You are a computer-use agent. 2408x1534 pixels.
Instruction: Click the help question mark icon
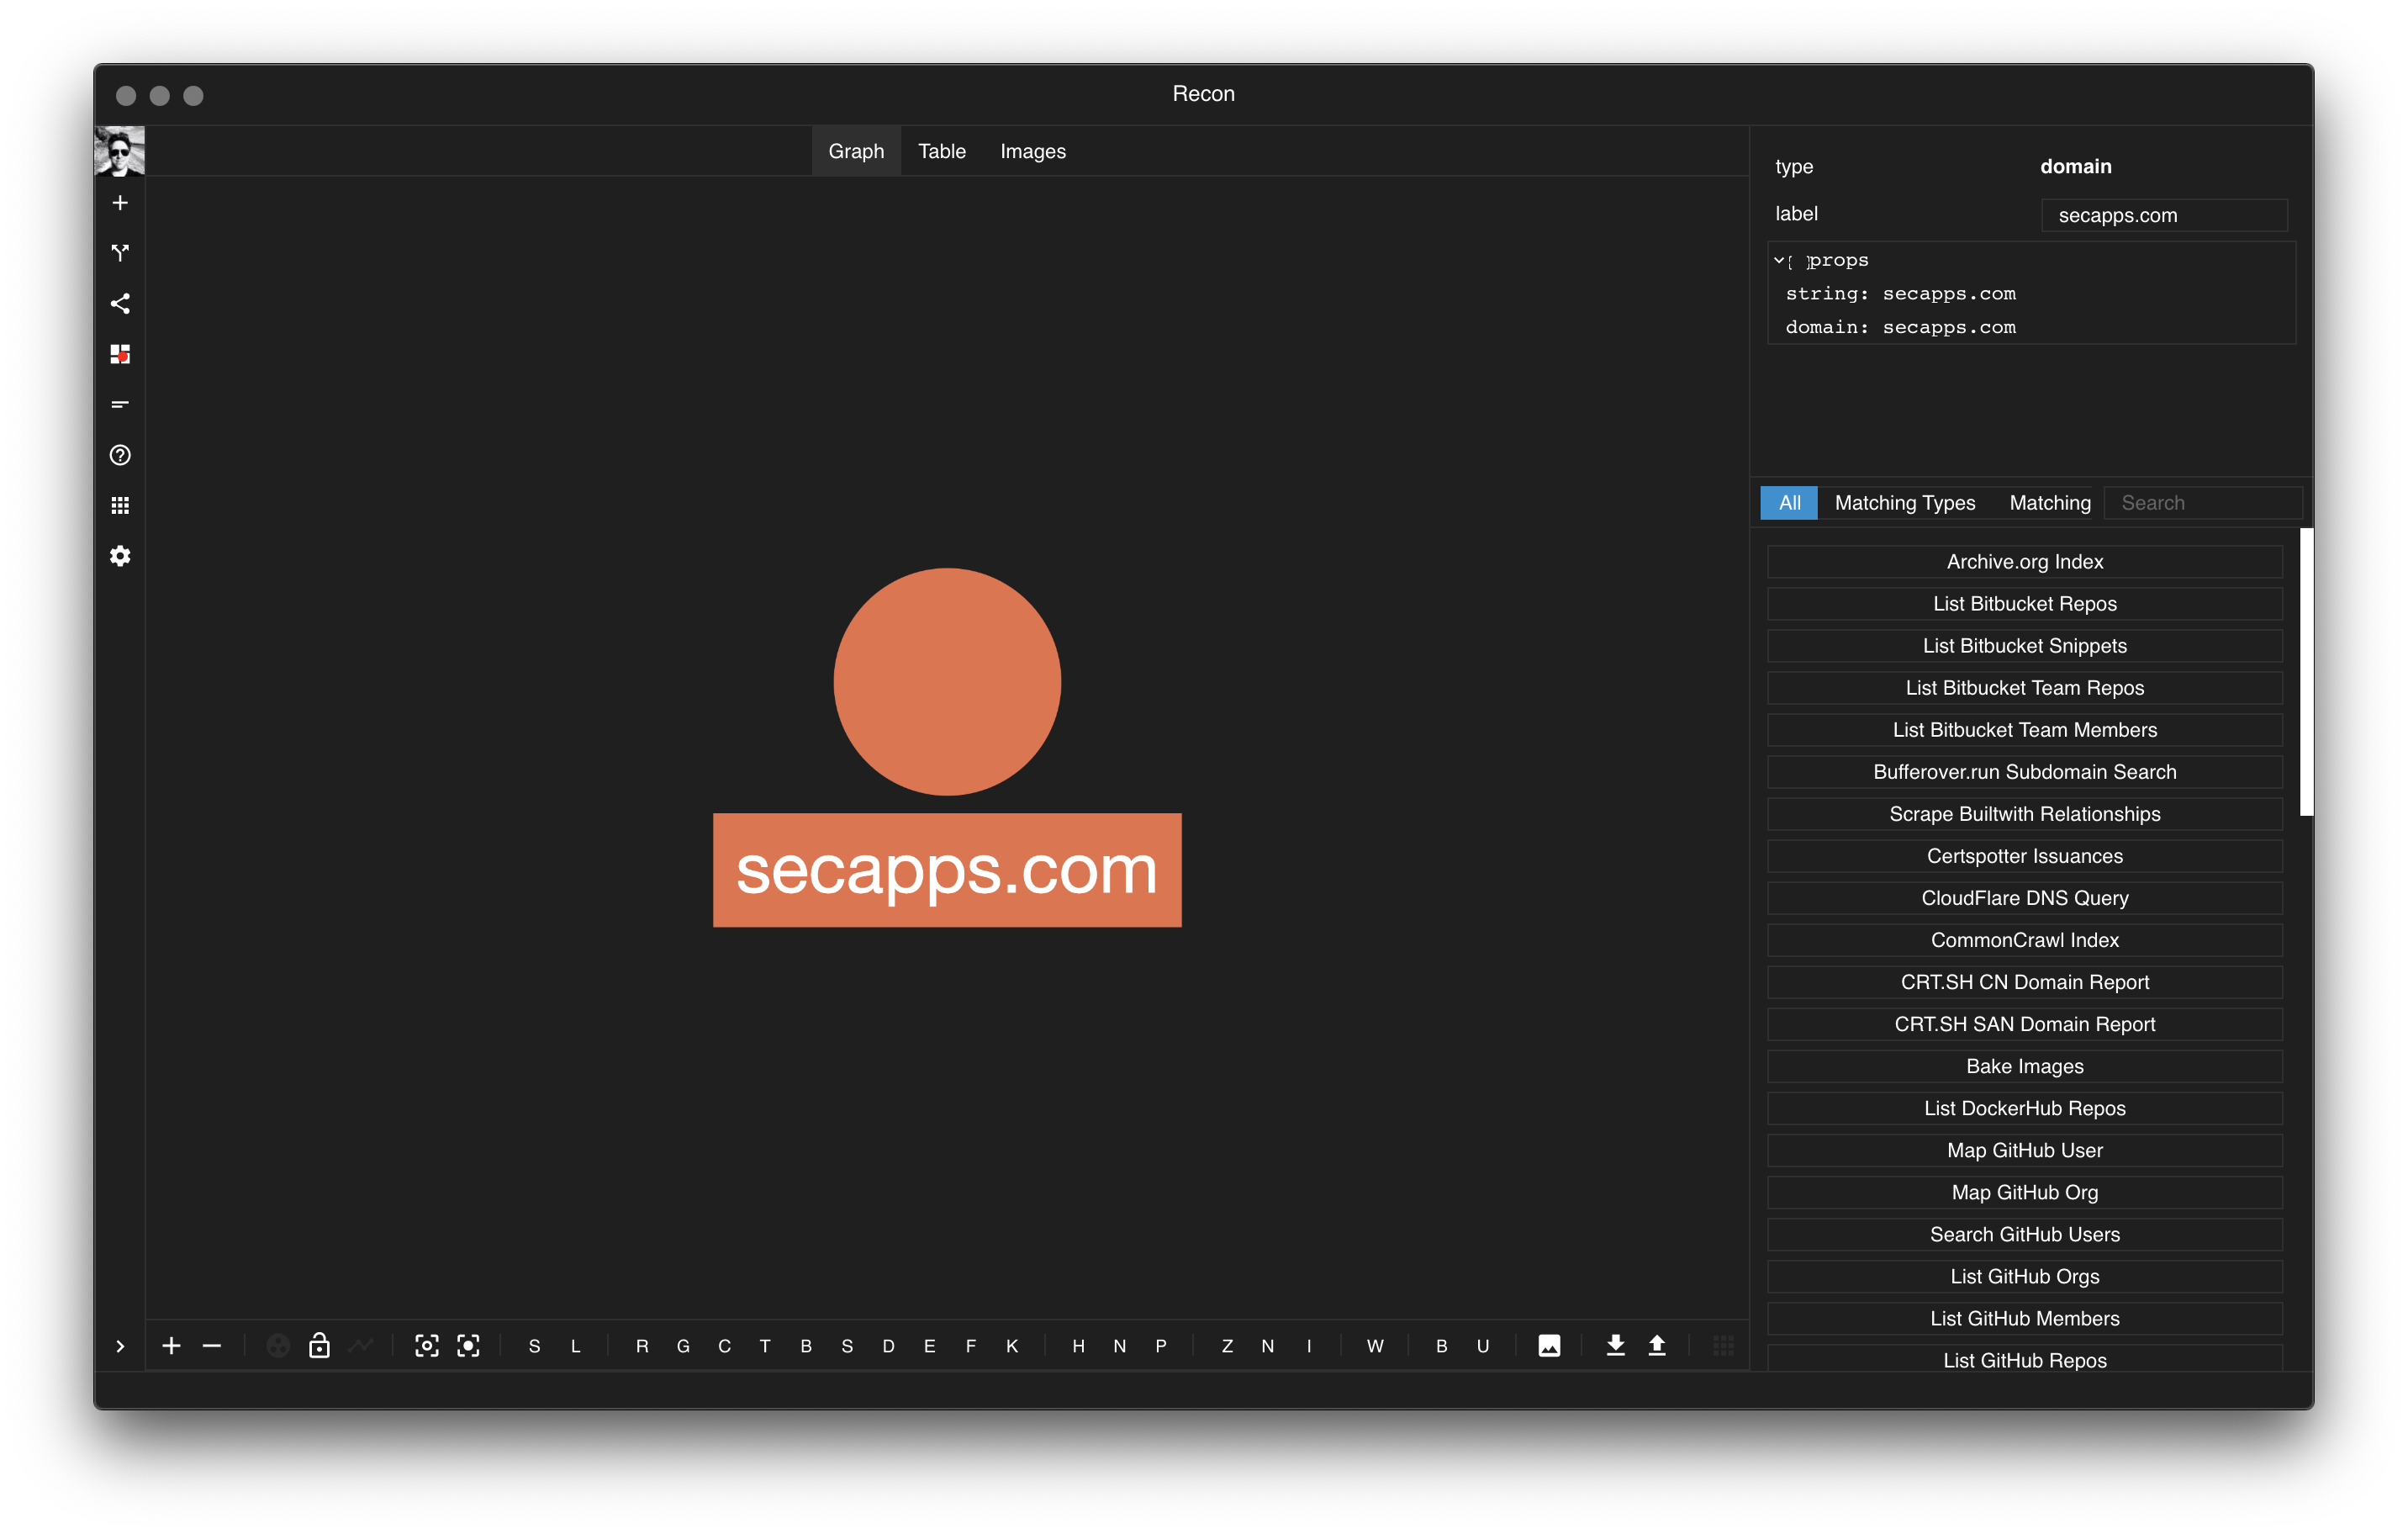point(120,455)
